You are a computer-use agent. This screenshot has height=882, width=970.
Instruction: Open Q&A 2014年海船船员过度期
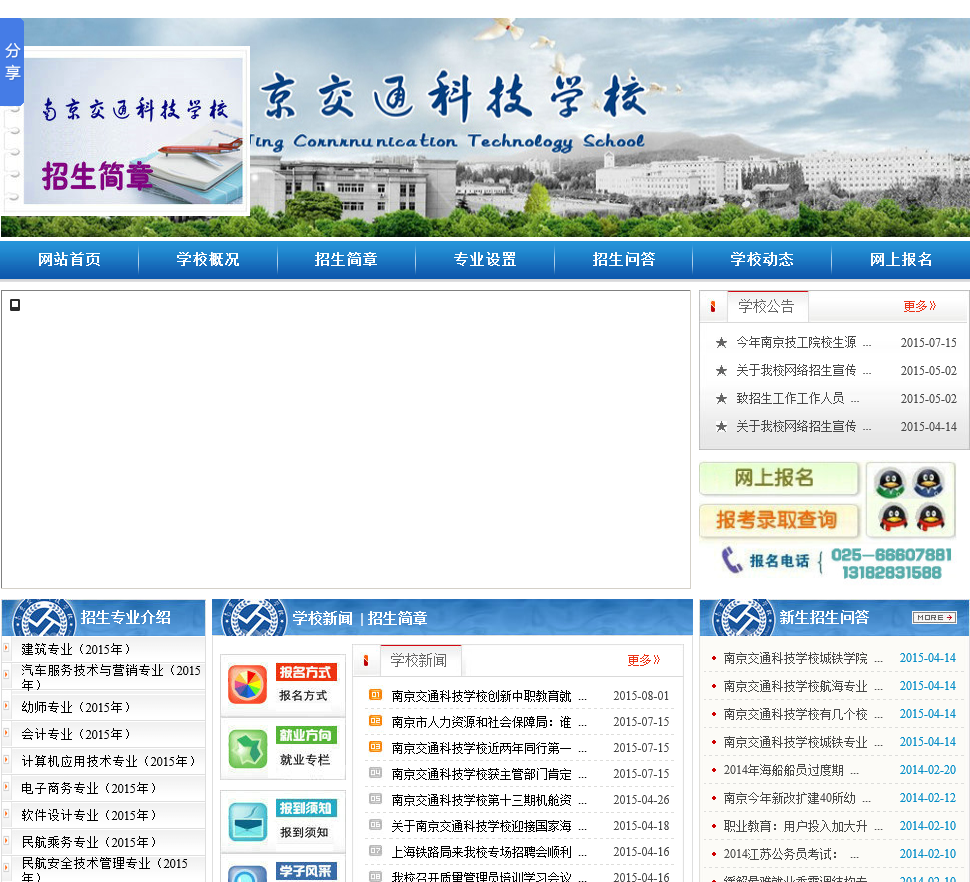click(791, 770)
